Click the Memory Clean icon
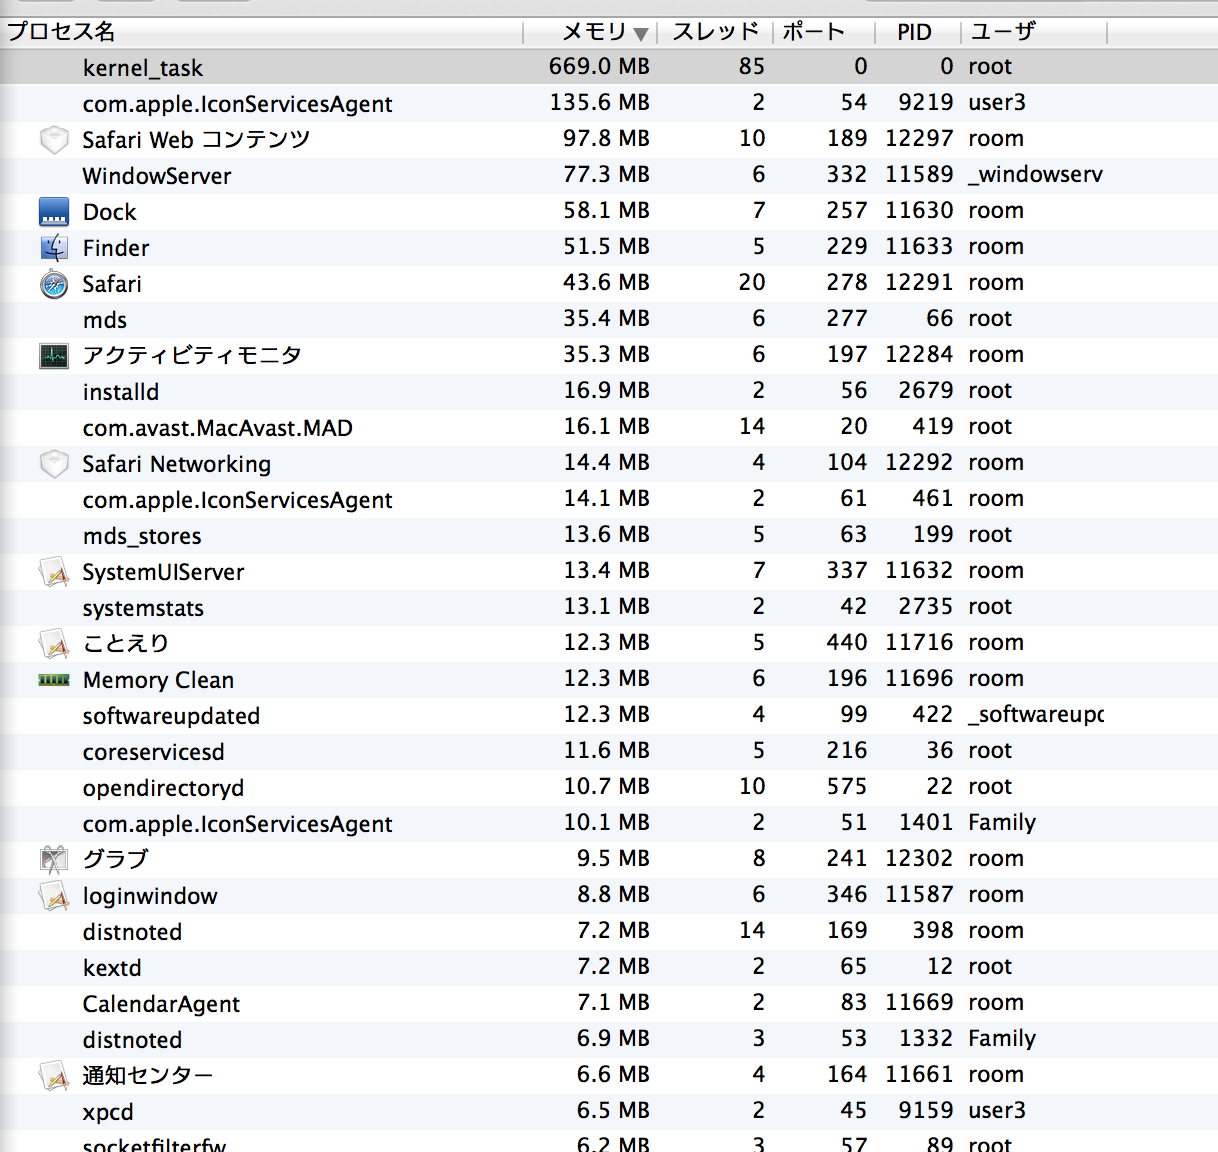 (x=54, y=680)
